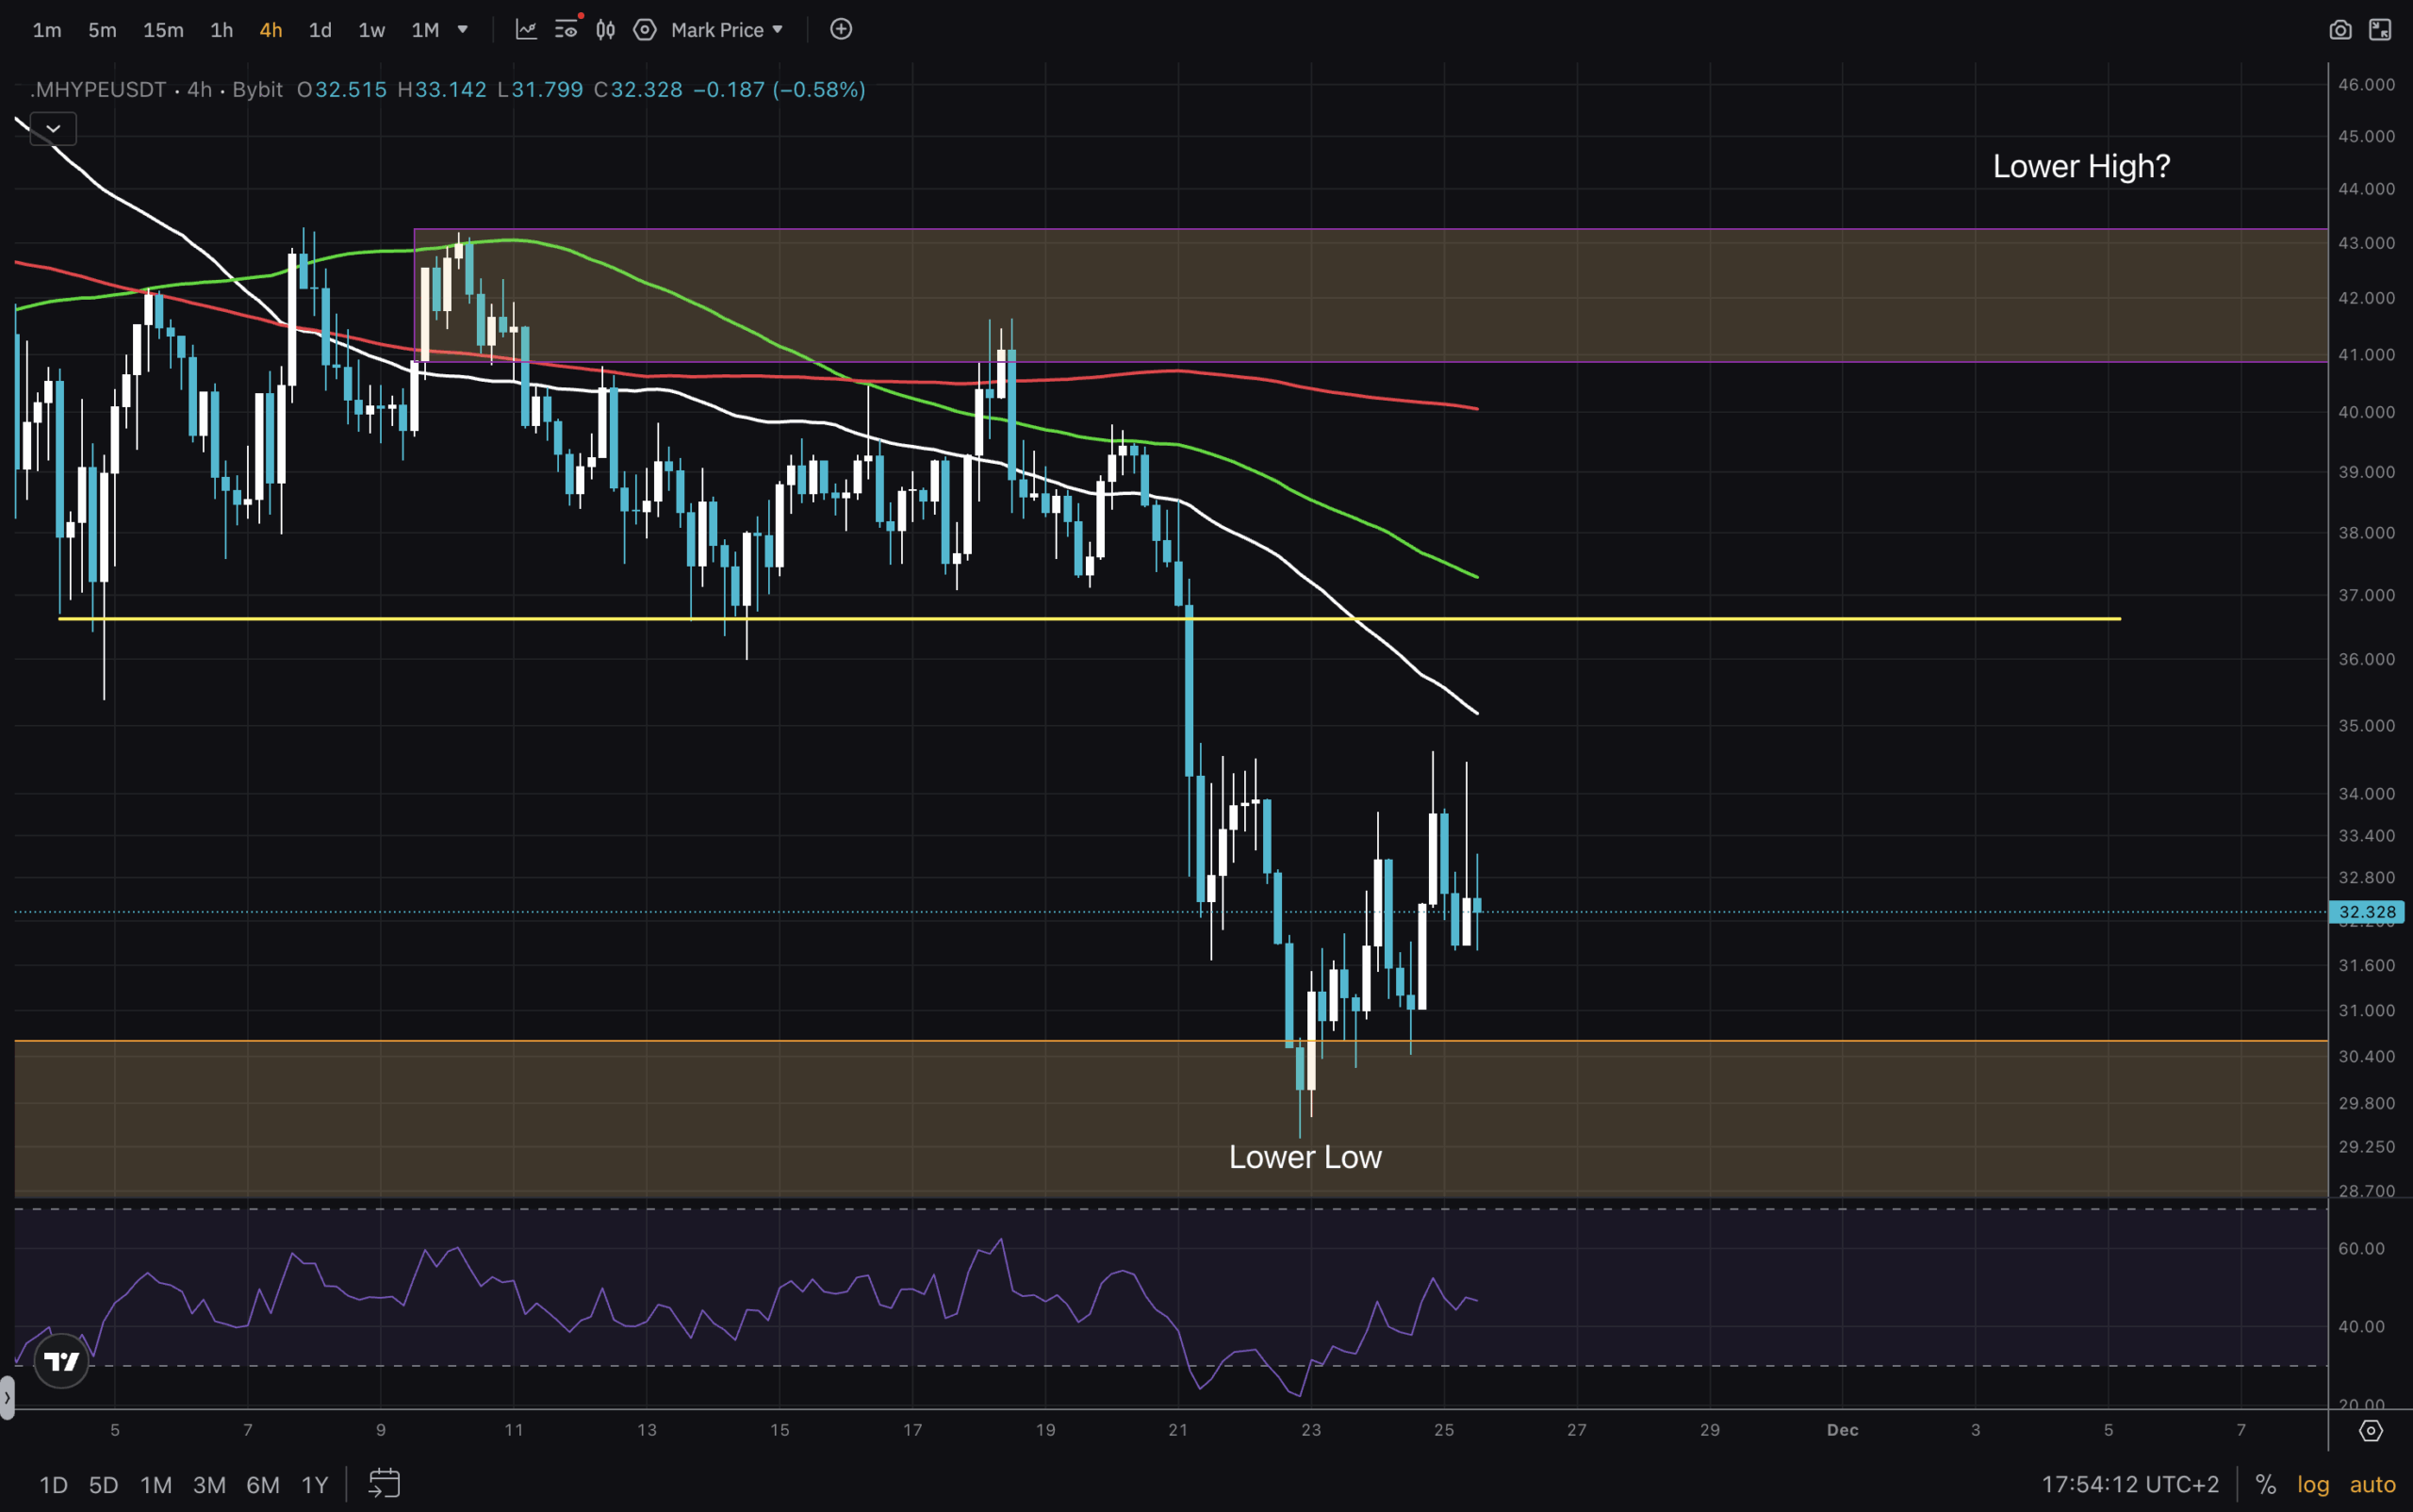Expand the indicator legend chevron

click(x=53, y=129)
